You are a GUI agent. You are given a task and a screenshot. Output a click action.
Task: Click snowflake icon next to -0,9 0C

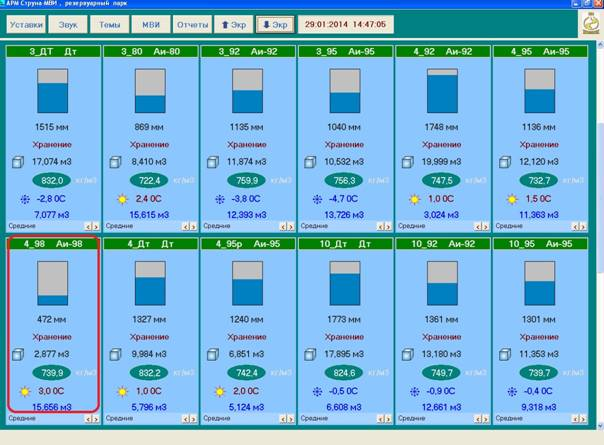415,391
